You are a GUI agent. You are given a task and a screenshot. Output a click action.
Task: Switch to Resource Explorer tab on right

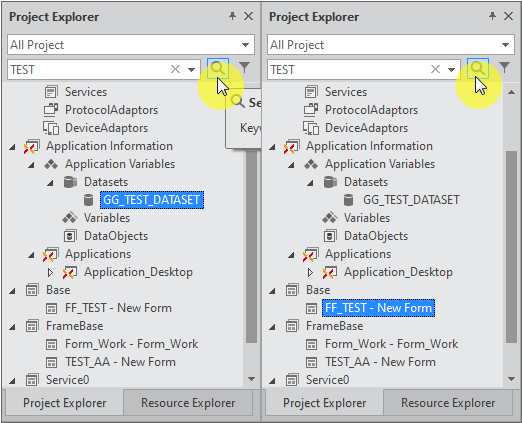coord(448,403)
